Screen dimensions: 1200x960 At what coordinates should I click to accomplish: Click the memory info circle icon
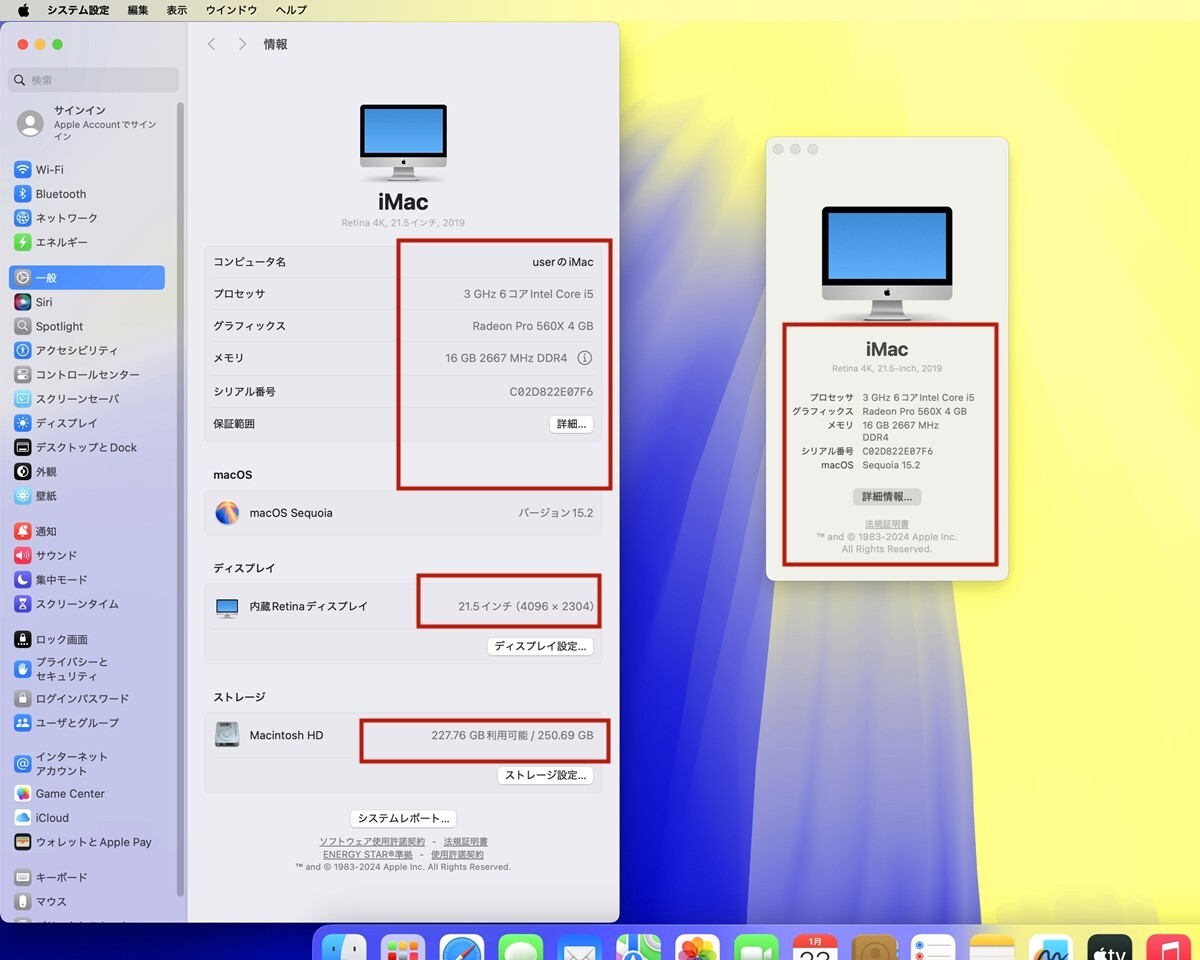click(585, 358)
